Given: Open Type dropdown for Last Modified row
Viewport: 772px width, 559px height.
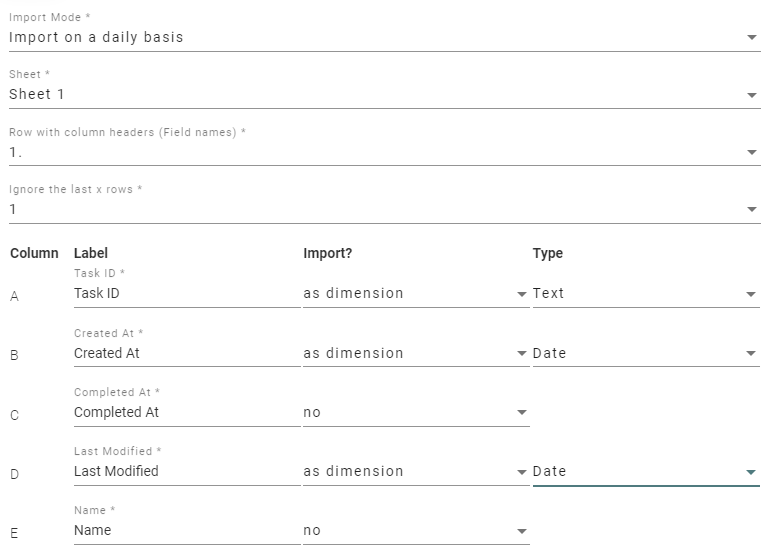Looking at the screenshot, I should 645,471.
